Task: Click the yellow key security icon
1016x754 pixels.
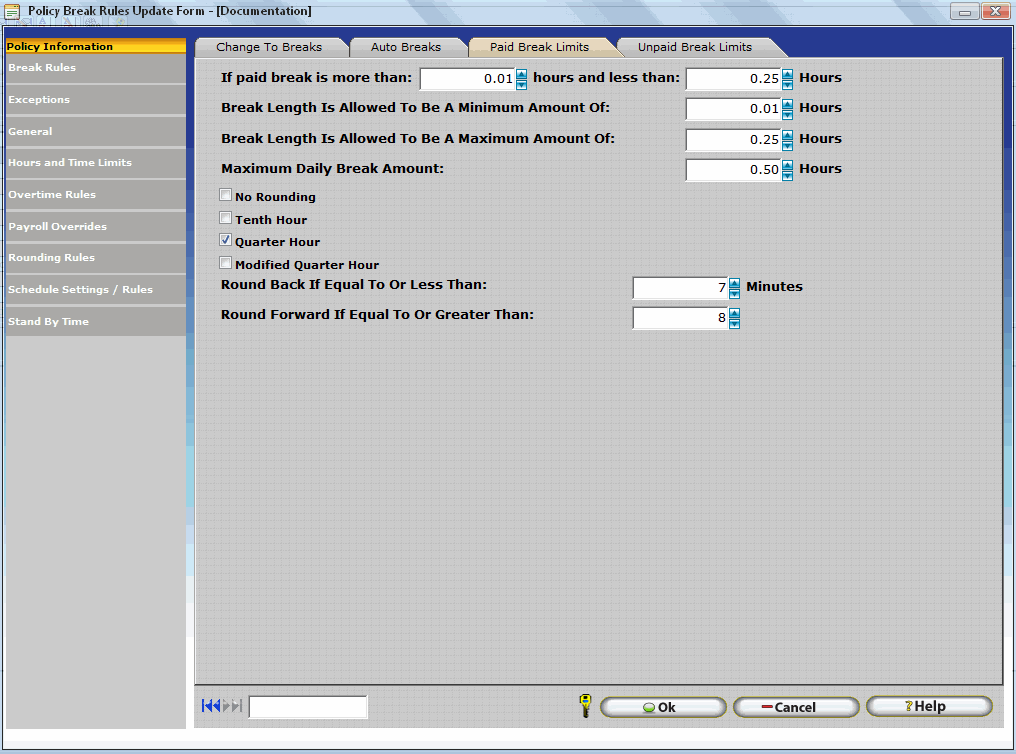Action: point(585,706)
